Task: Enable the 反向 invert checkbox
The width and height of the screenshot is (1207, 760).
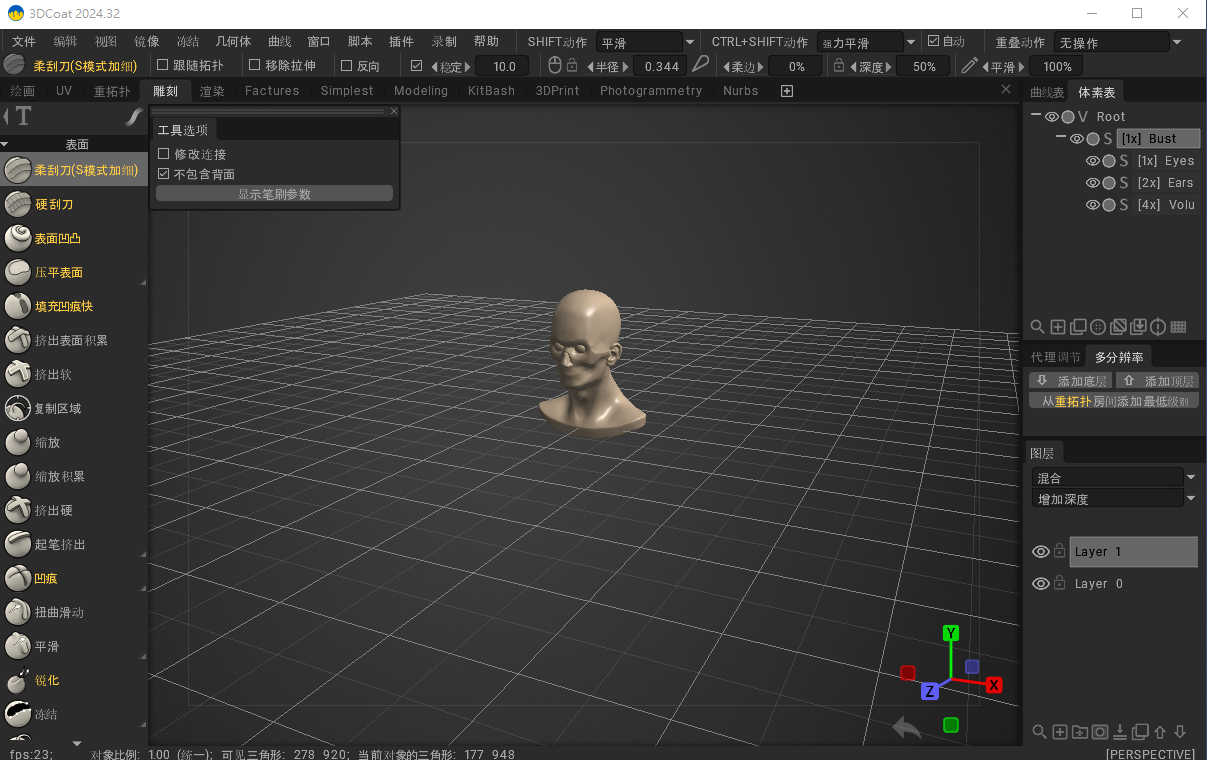Action: (347, 66)
